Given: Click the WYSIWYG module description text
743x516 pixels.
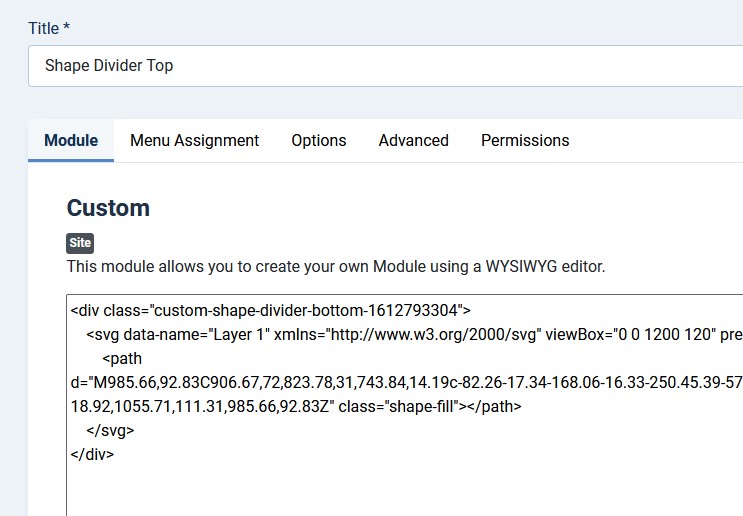Looking at the screenshot, I should [x=336, y=267].
